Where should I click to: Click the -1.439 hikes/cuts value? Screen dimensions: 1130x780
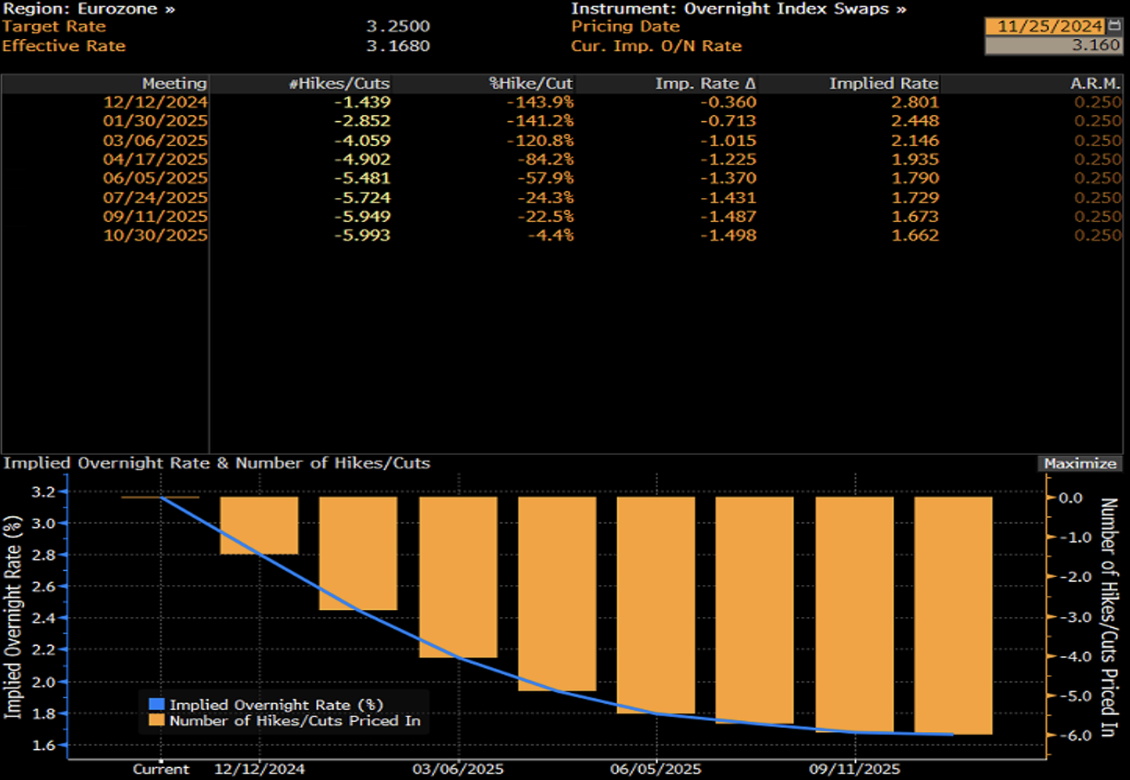point(362,102)
